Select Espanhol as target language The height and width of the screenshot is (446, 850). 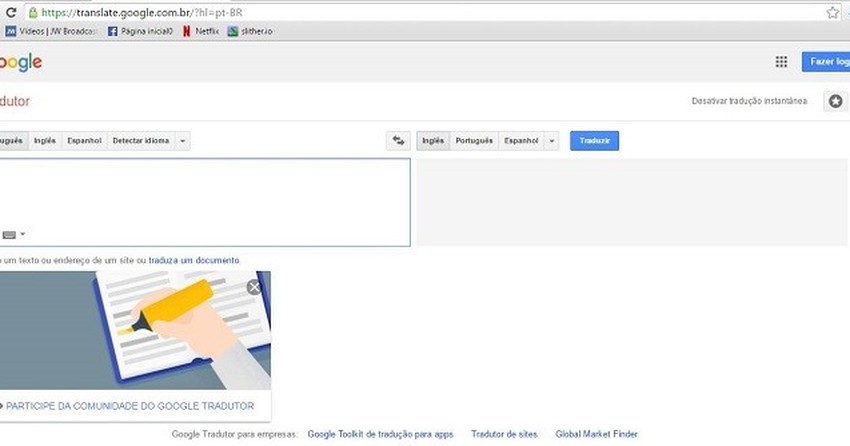click(521, 141)
